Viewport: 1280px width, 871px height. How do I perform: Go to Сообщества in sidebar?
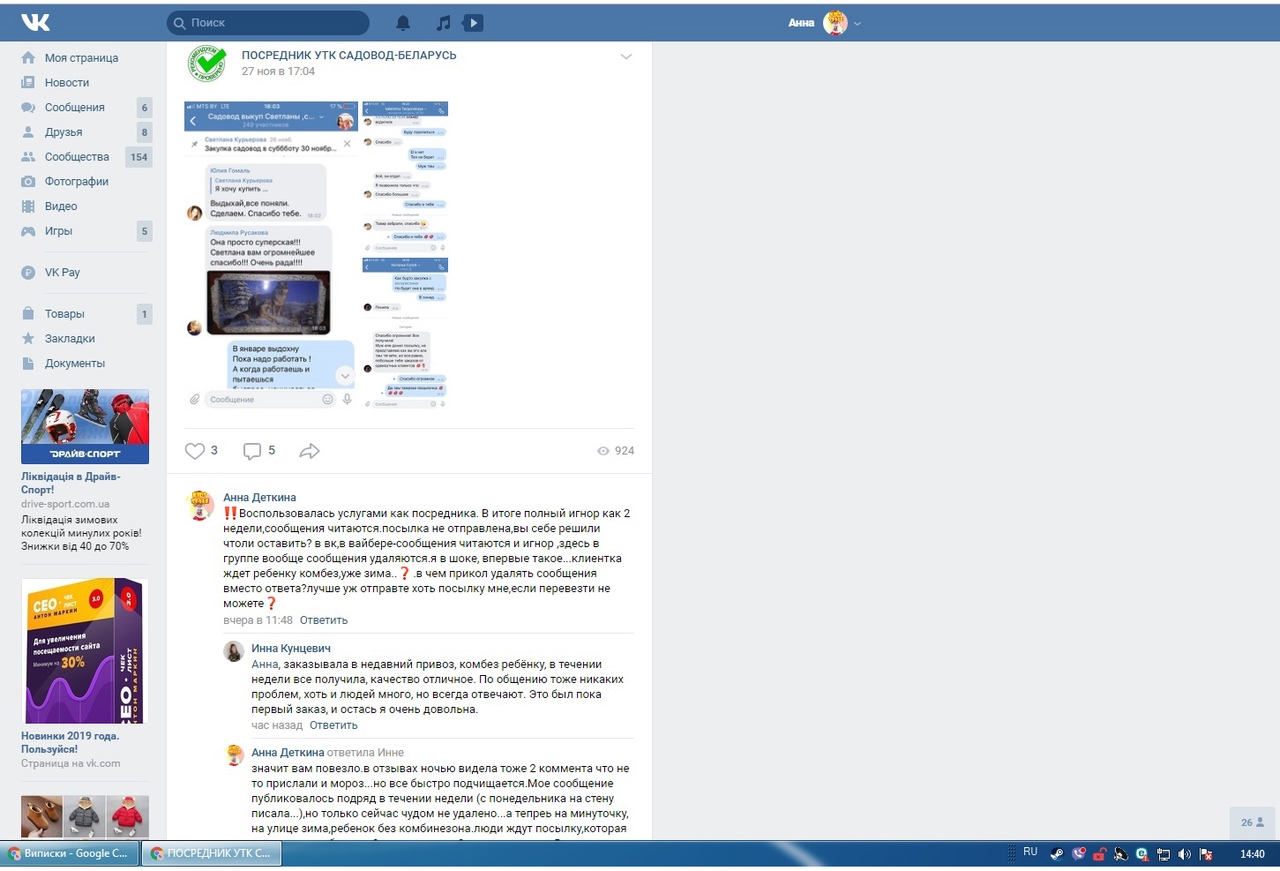77,157
